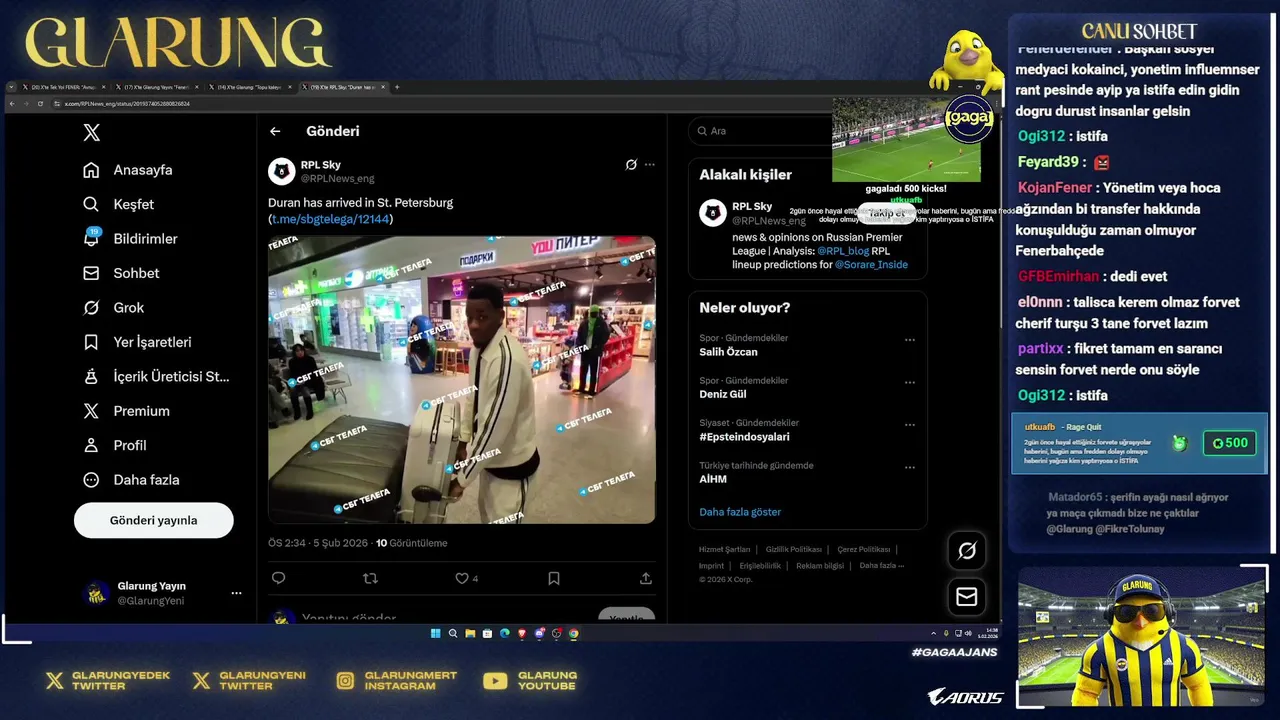This screenshot has width=1280, height=720.
Task: Open Premium in the sidebar
Action: coord(126,411)
